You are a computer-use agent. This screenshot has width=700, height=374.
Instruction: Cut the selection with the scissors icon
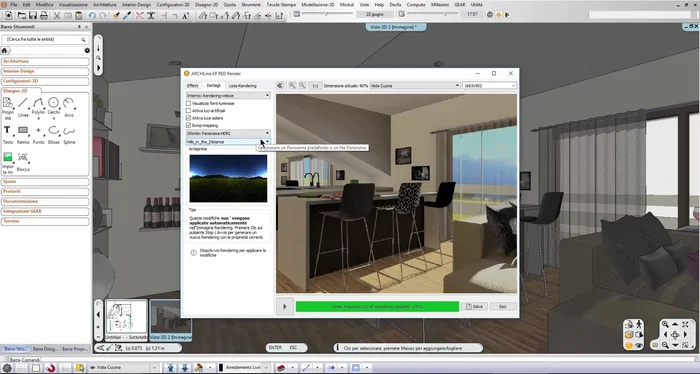click(x=57, y=15)
